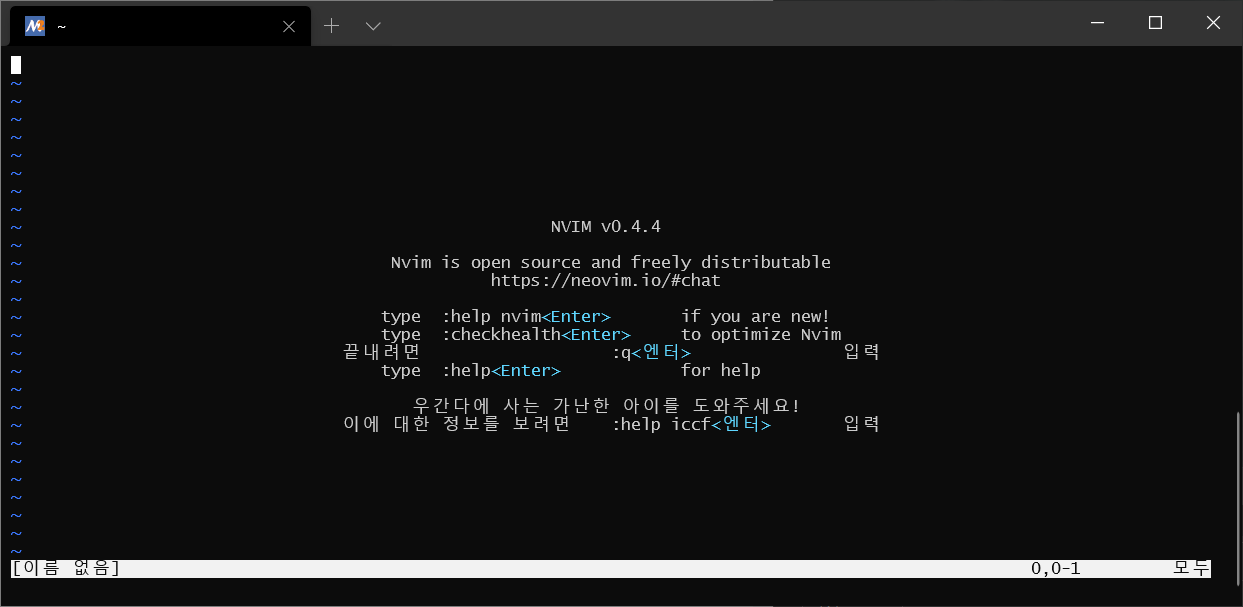Close the "~" terminal tab
This screenshot has width=1243, height=607.
(x=289, y=26)
